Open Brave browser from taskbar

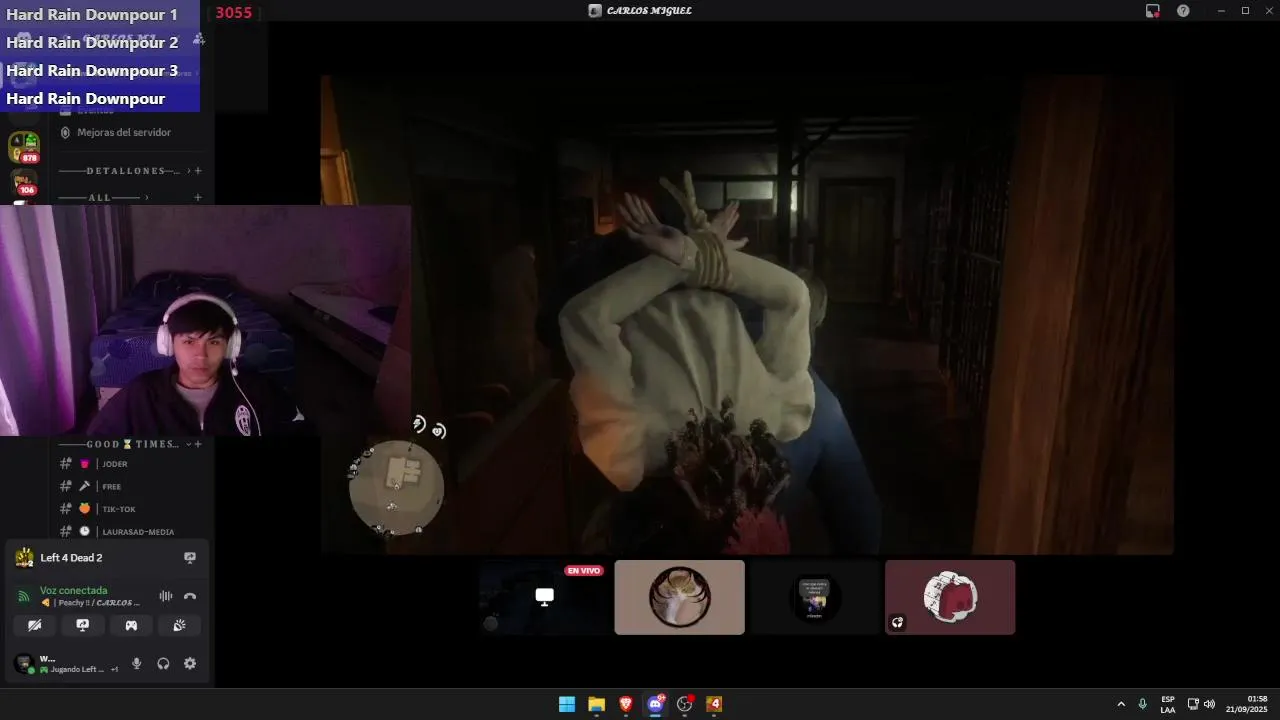tap(626, 704)
